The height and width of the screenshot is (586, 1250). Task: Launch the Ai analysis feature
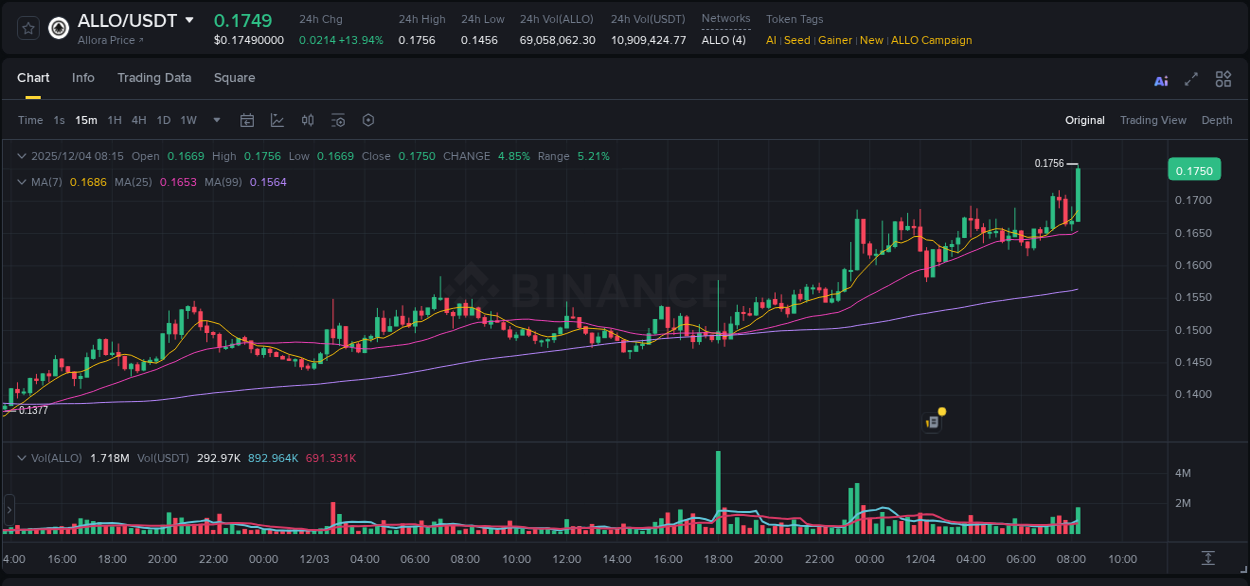(x=1161, y=78)
